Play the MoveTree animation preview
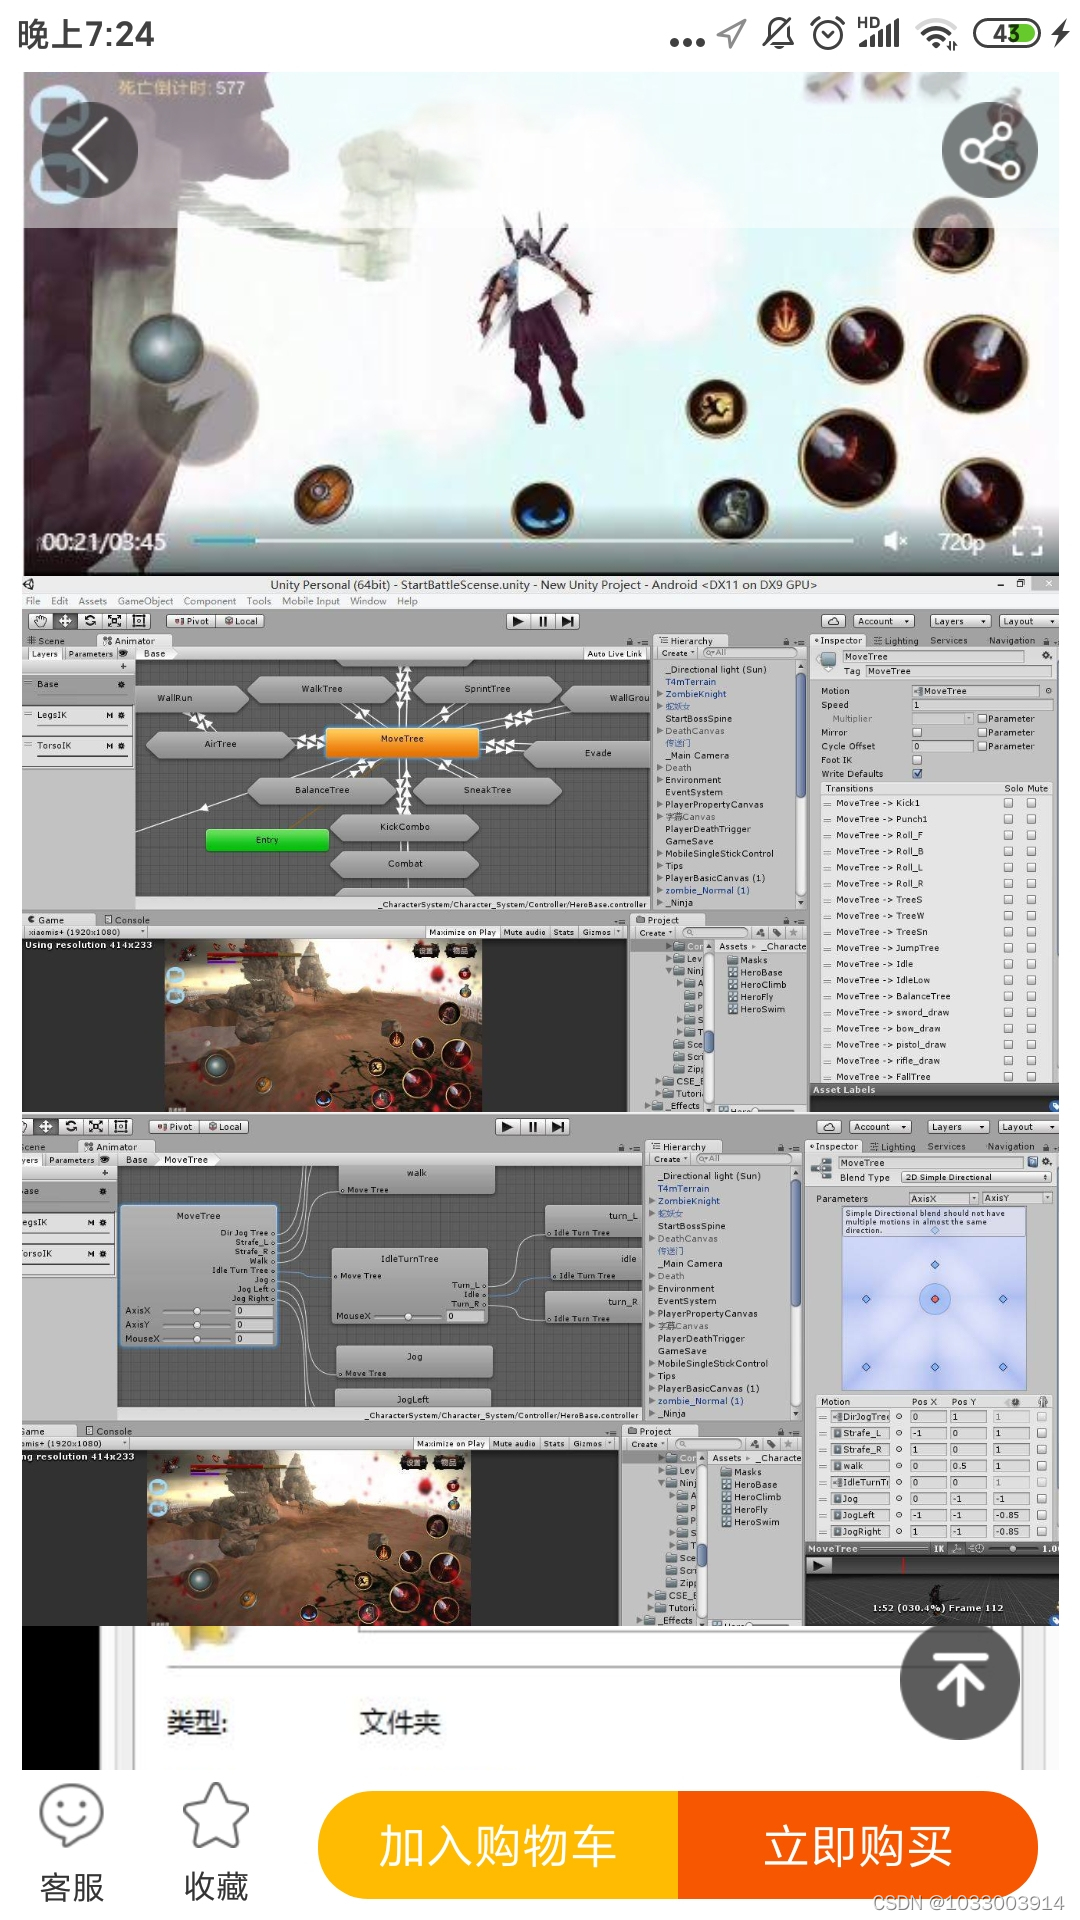The width and height of the screenshot is (1080, 1920). 819,1566
